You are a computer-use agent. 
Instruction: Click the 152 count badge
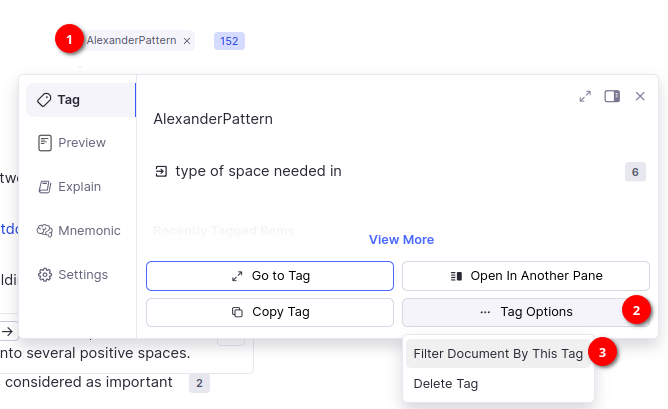pos(228,41)
